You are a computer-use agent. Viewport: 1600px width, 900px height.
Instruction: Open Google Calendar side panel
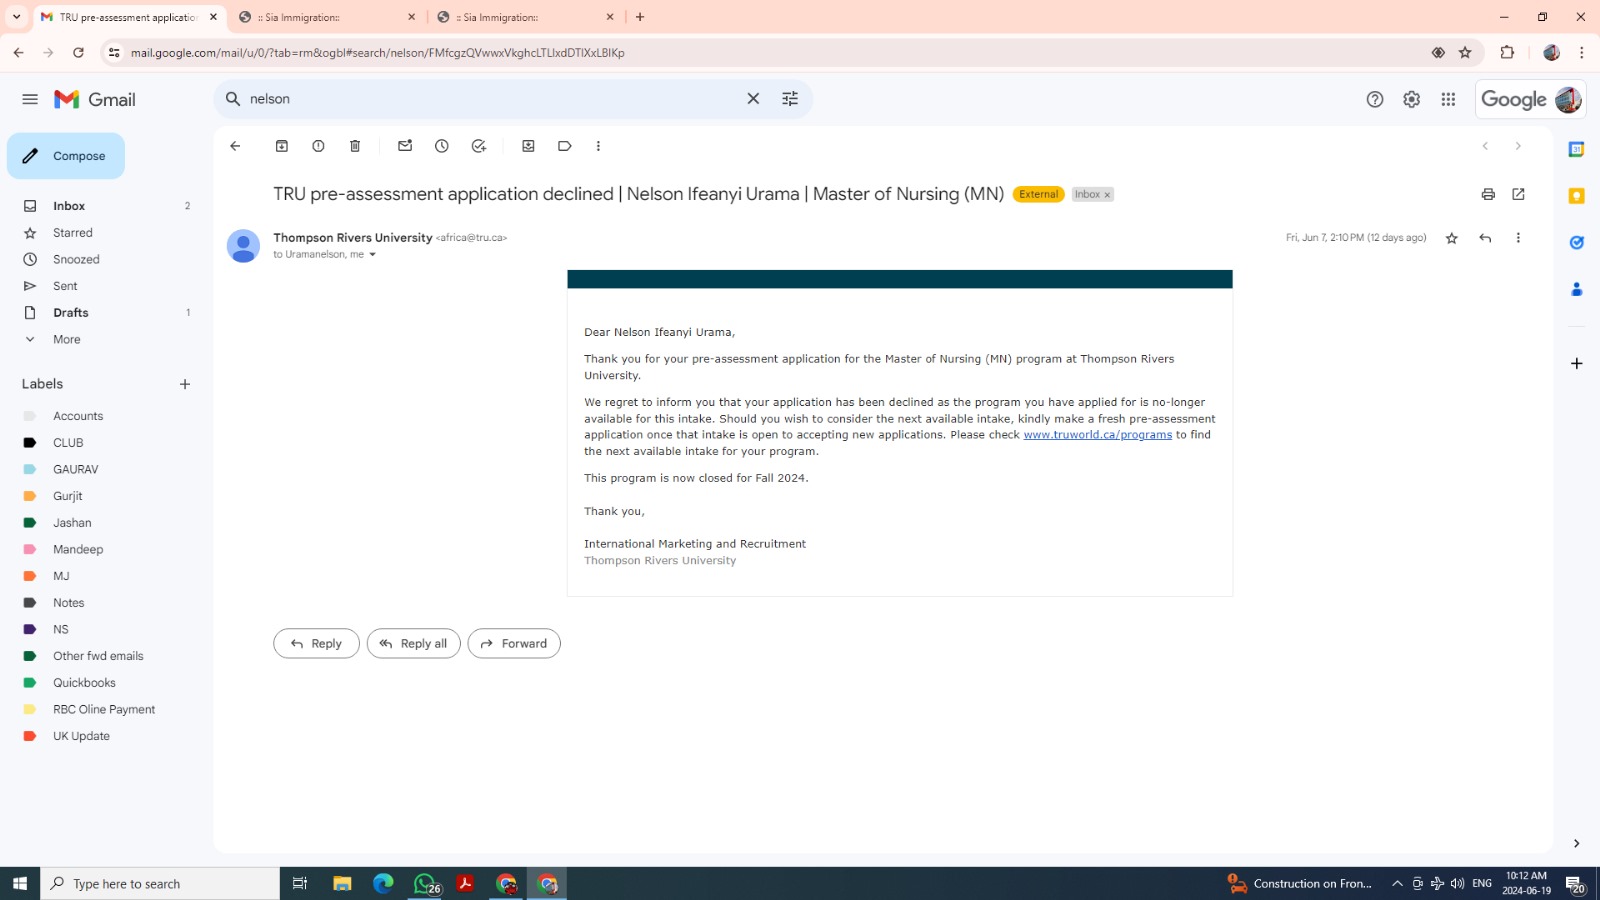(x=1576, y=149)
